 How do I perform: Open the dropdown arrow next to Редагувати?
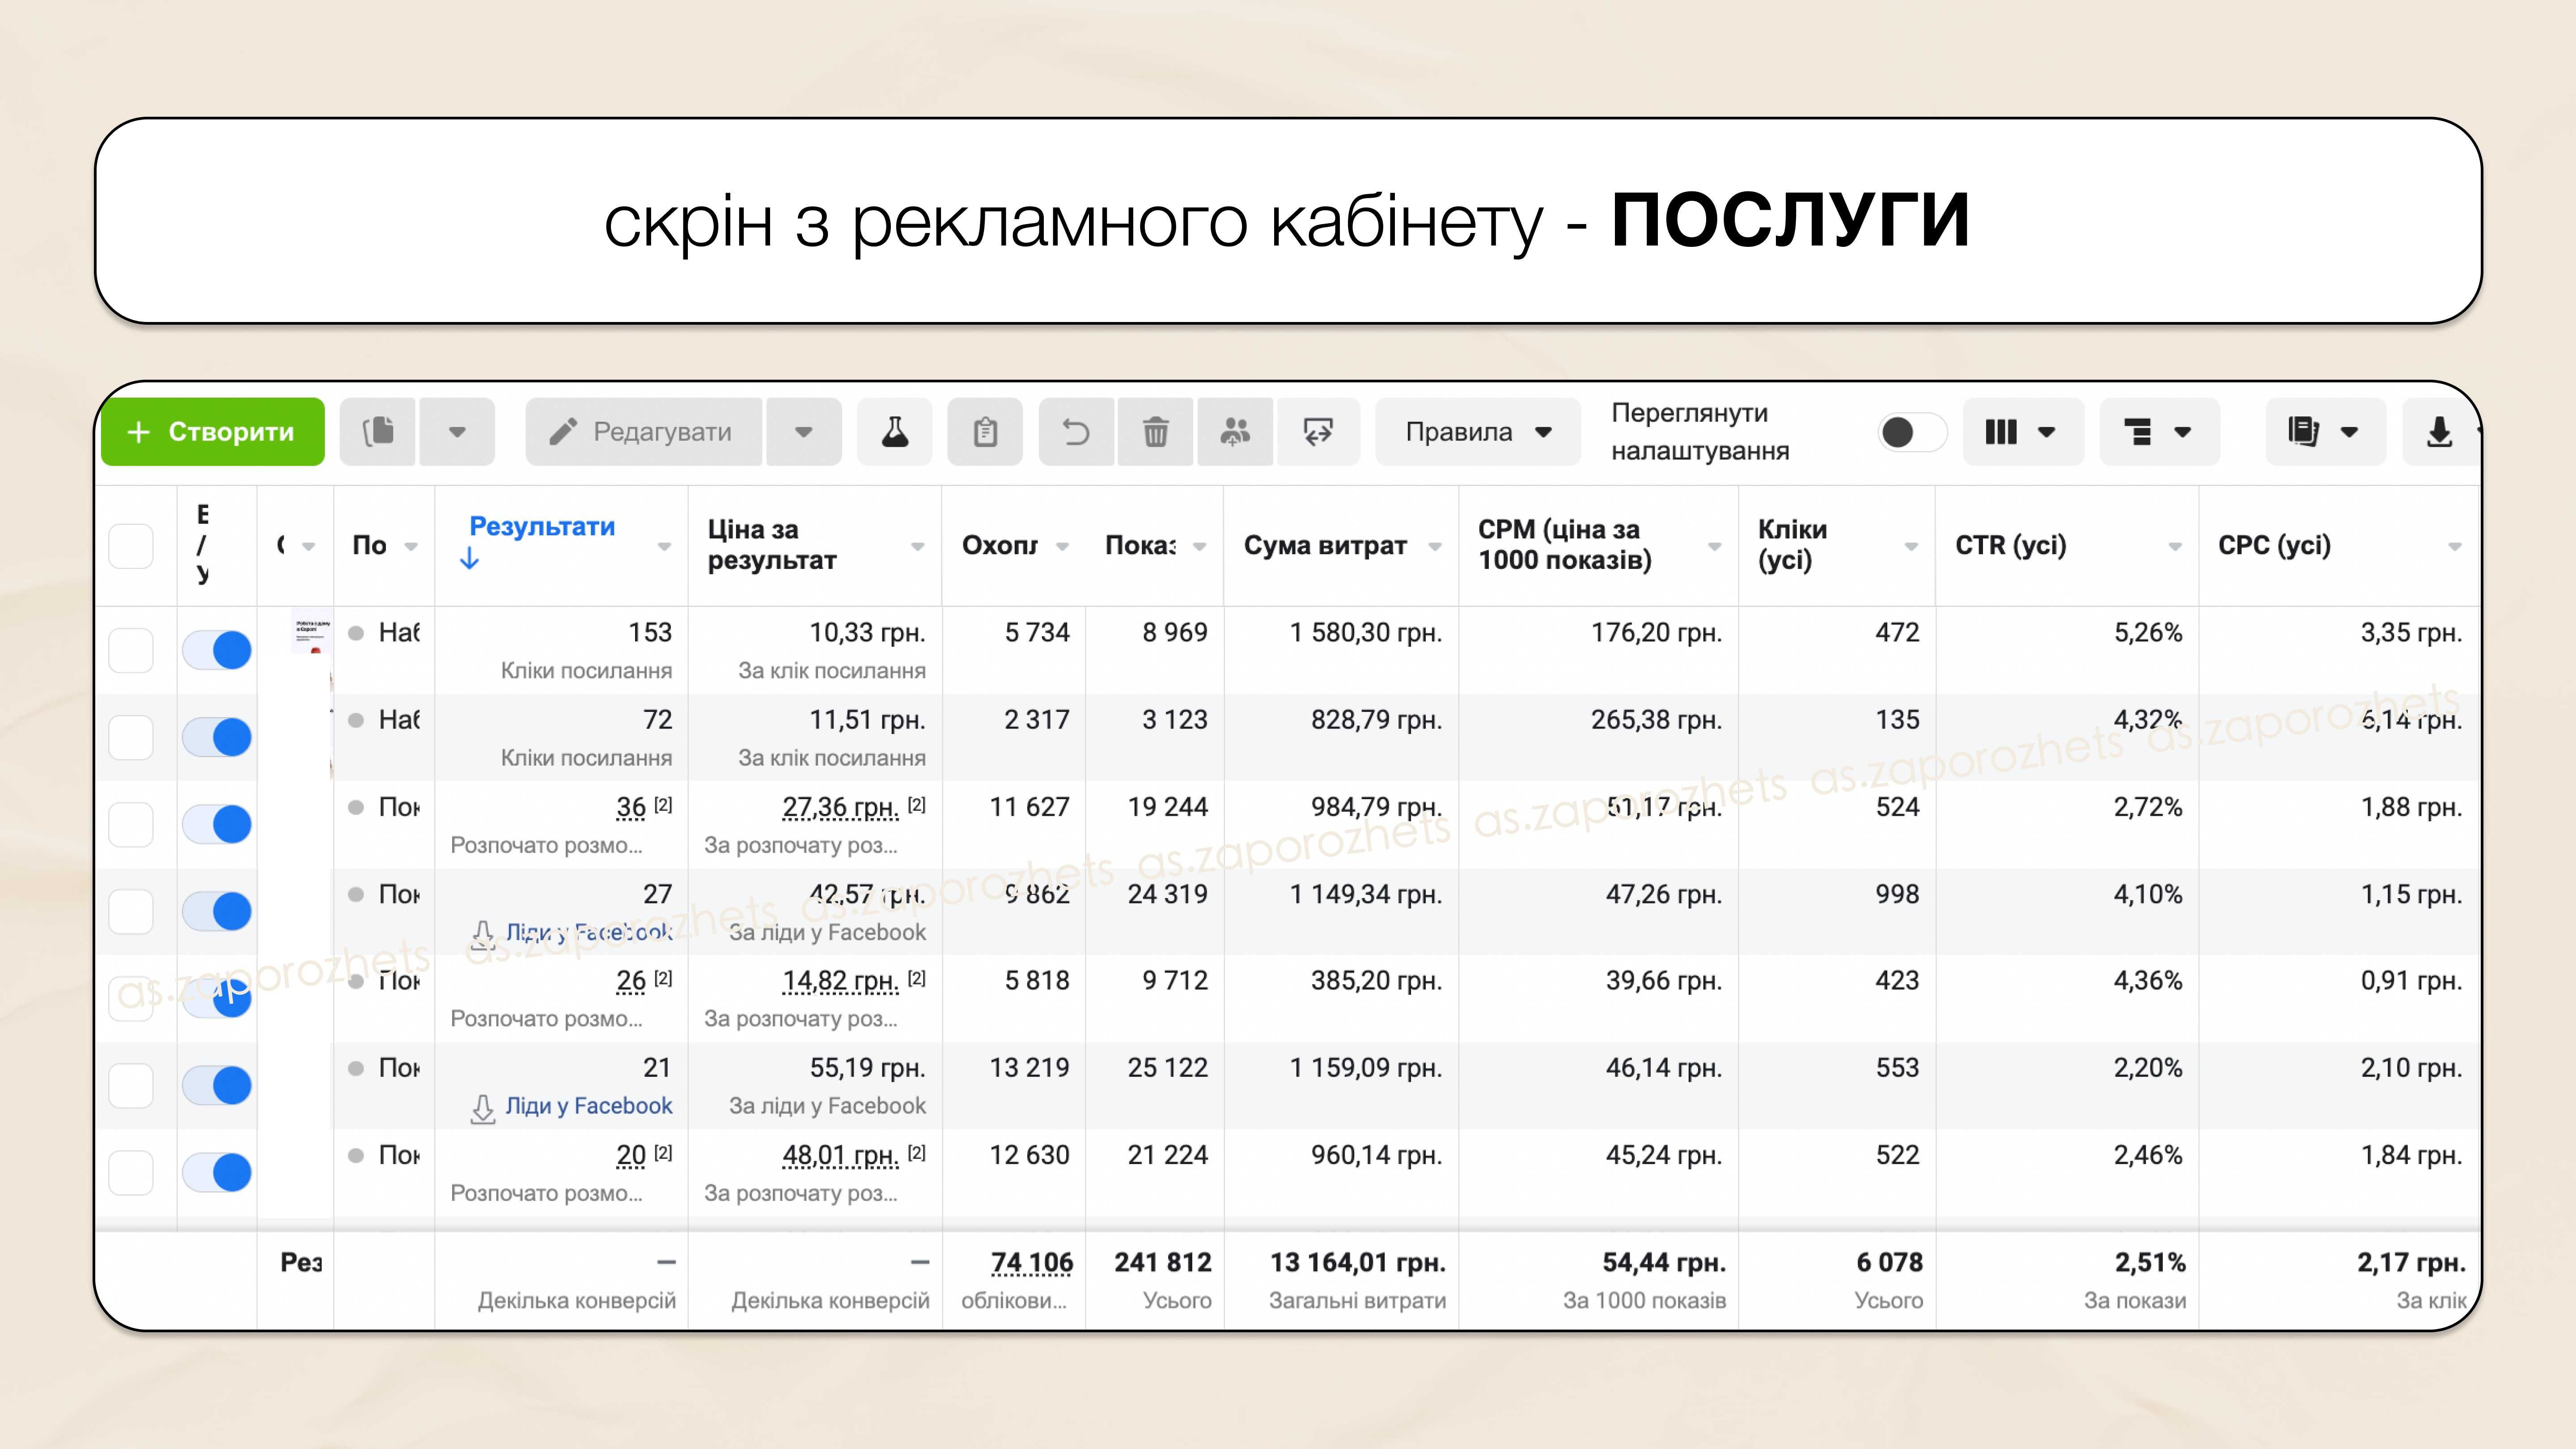click(x=804, y=432)
